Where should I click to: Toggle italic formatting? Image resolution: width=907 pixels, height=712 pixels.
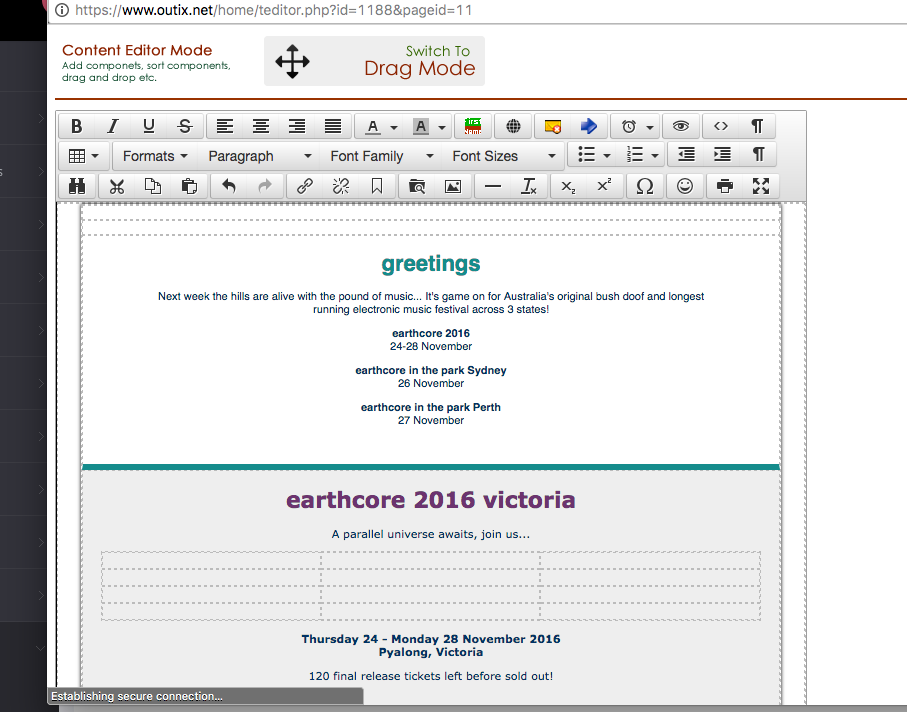[x=113, y=126]
